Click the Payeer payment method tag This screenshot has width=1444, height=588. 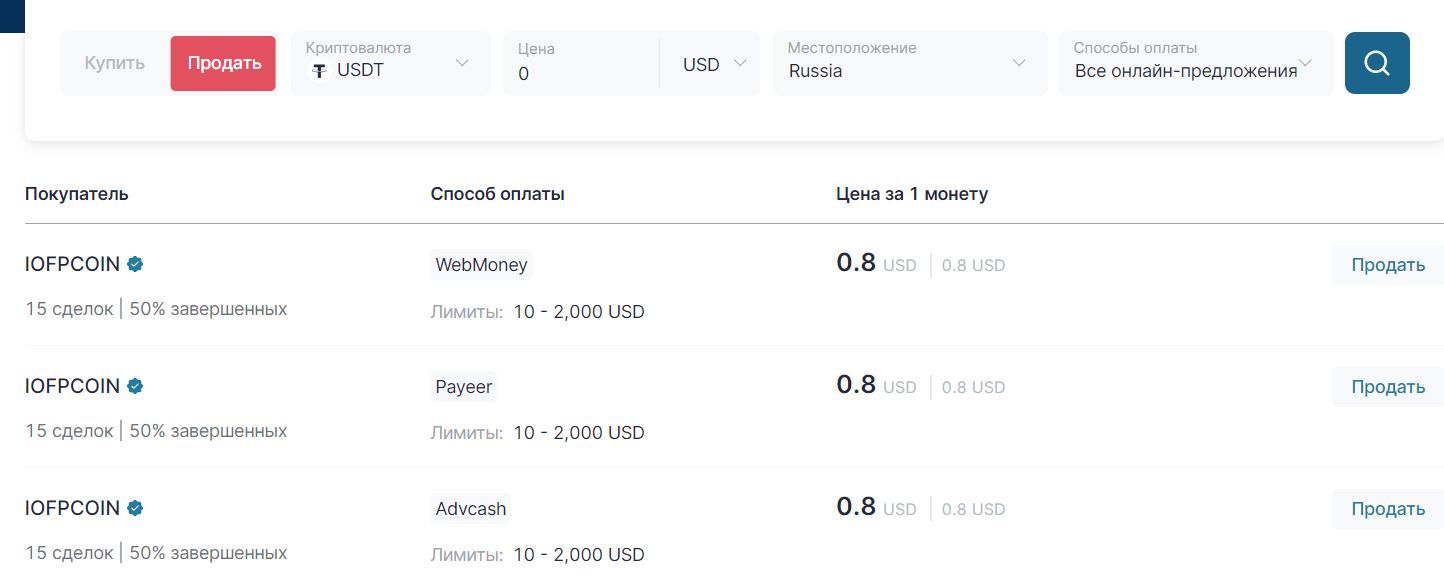pos(463,387)
